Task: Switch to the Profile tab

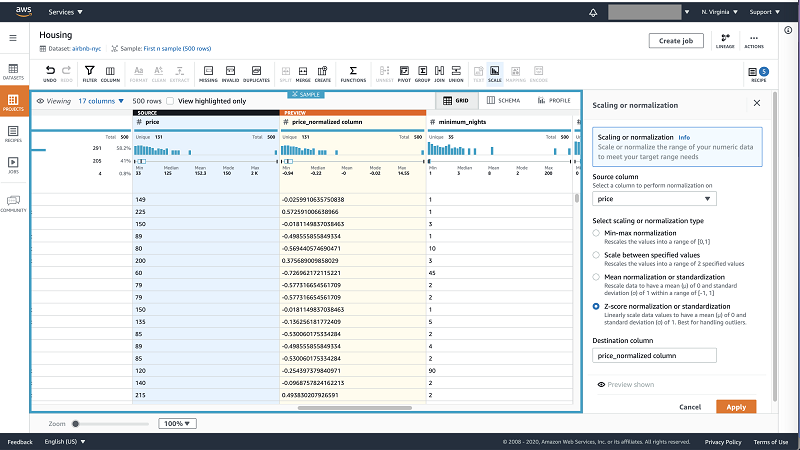Action: point(554,101)
